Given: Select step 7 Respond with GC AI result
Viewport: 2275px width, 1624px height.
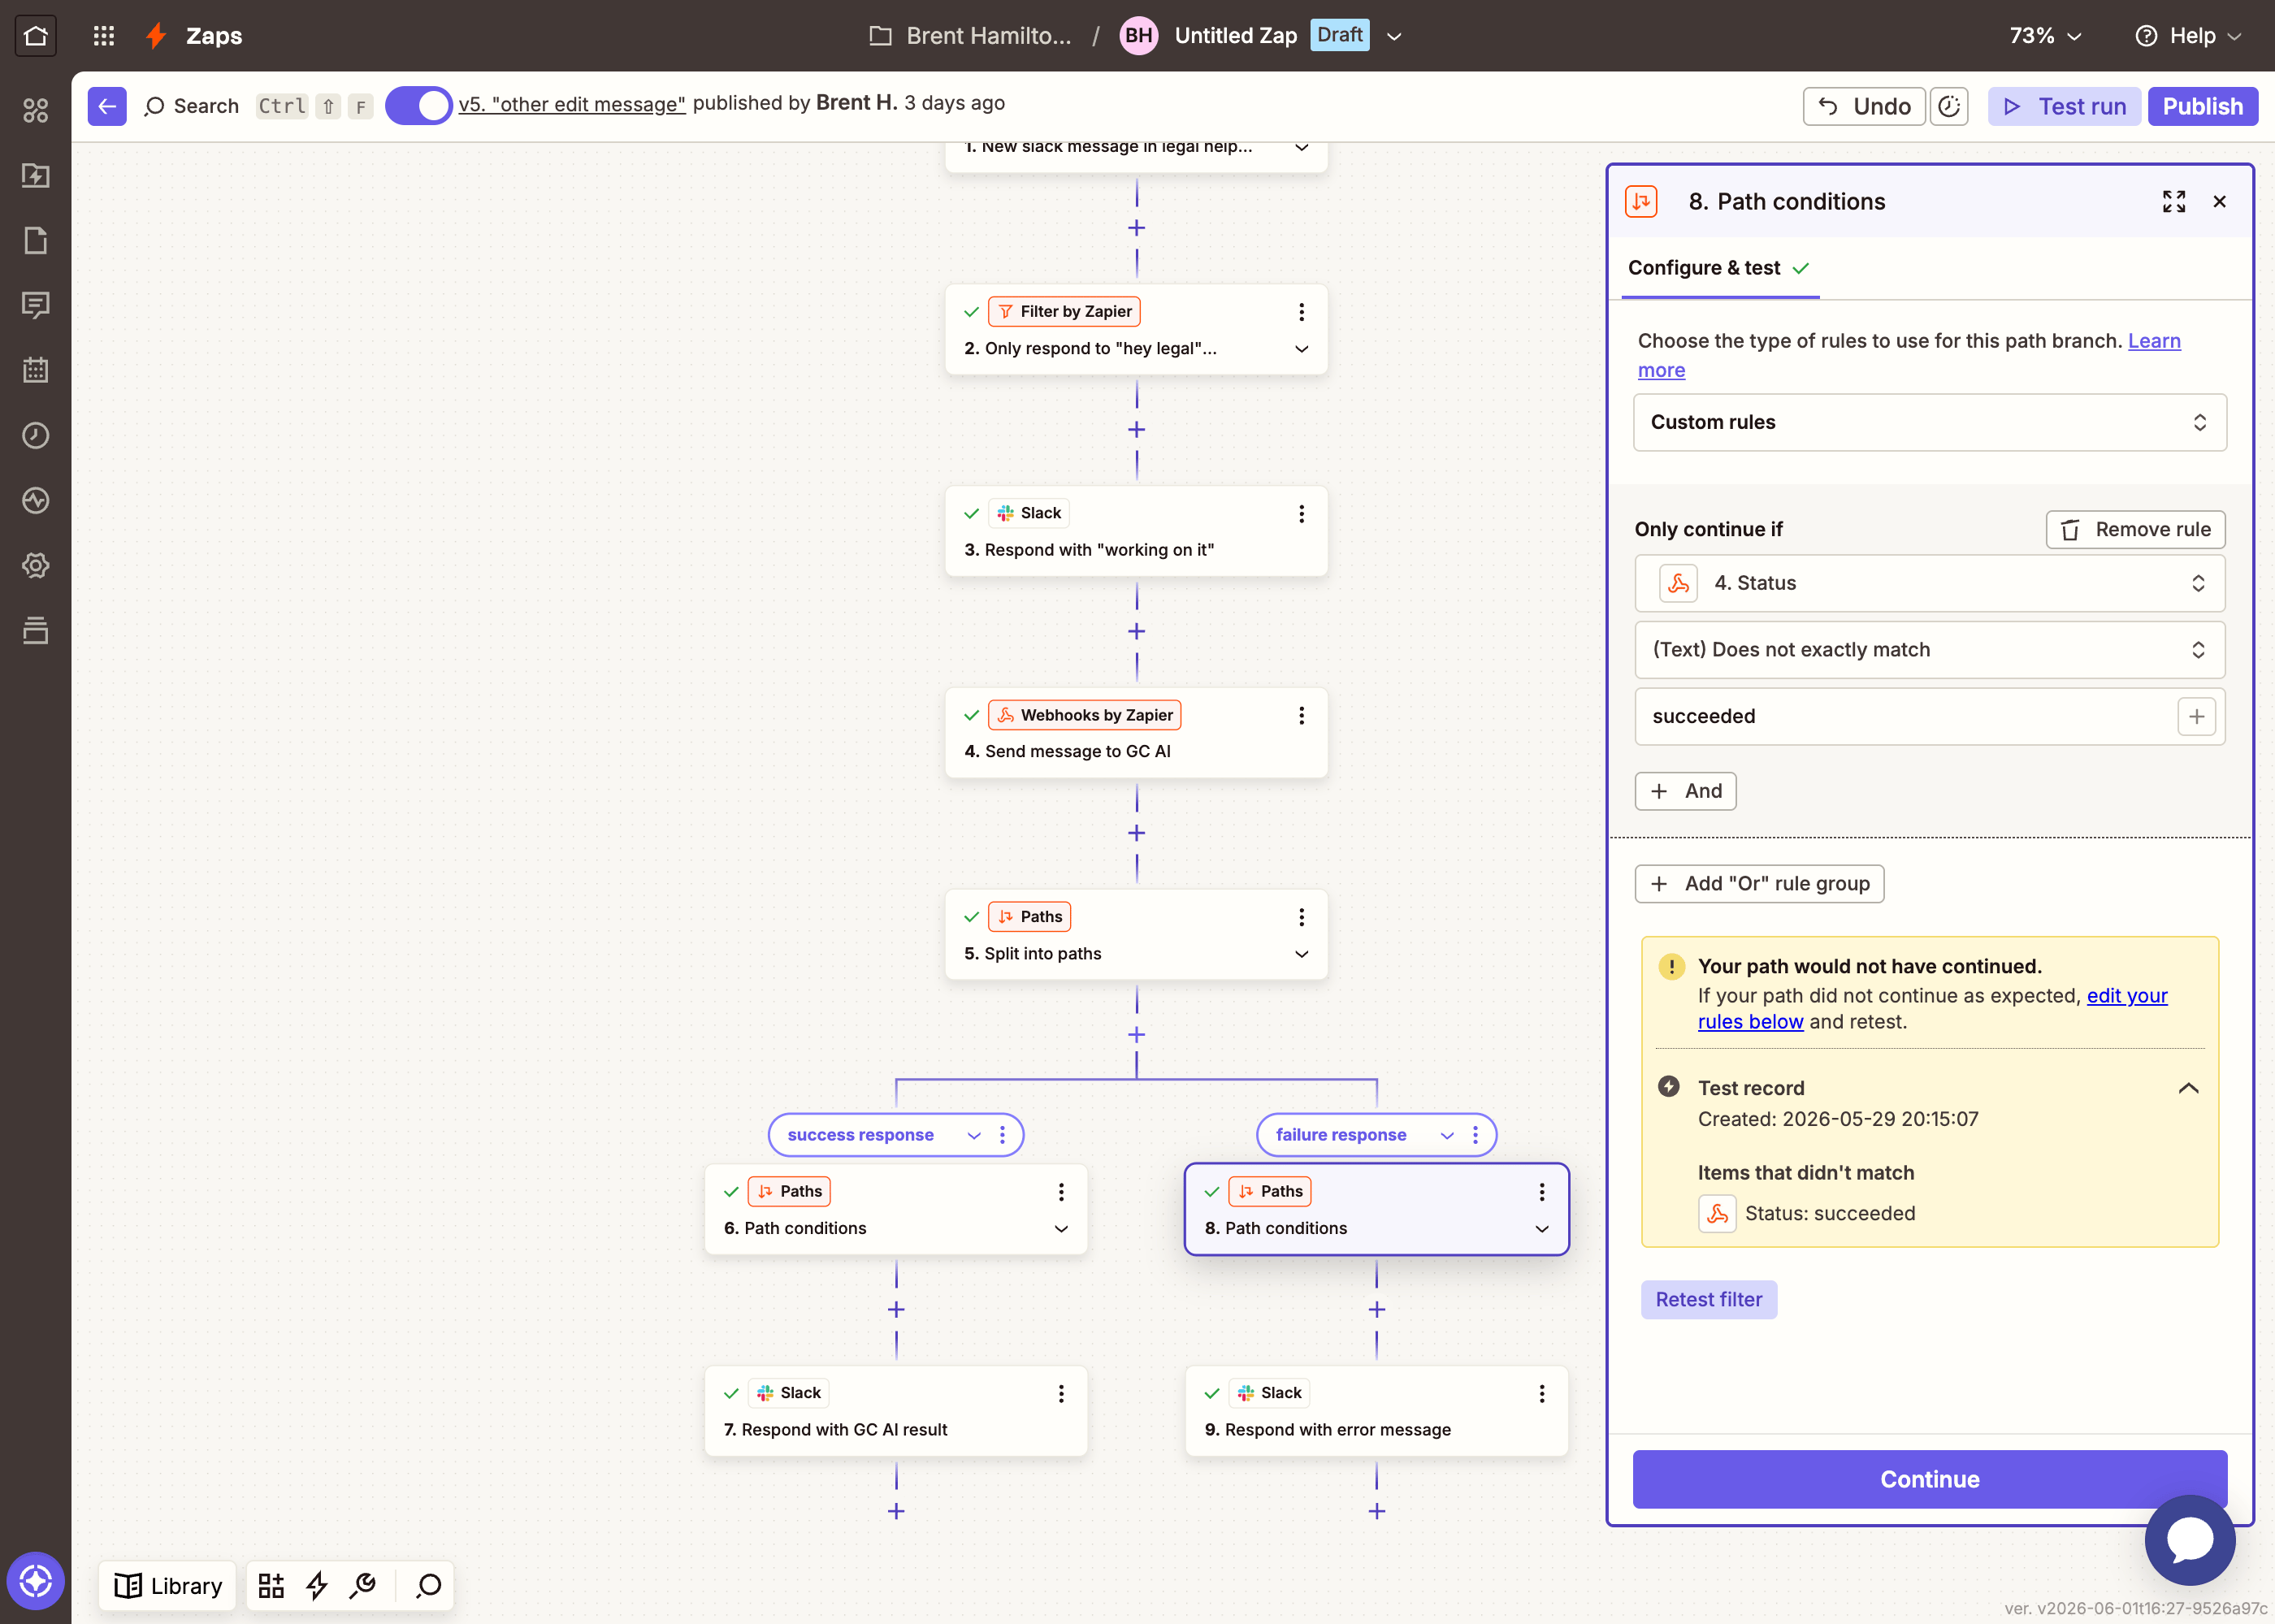Looking at the screenshot, I should [x=896, y=1411].
